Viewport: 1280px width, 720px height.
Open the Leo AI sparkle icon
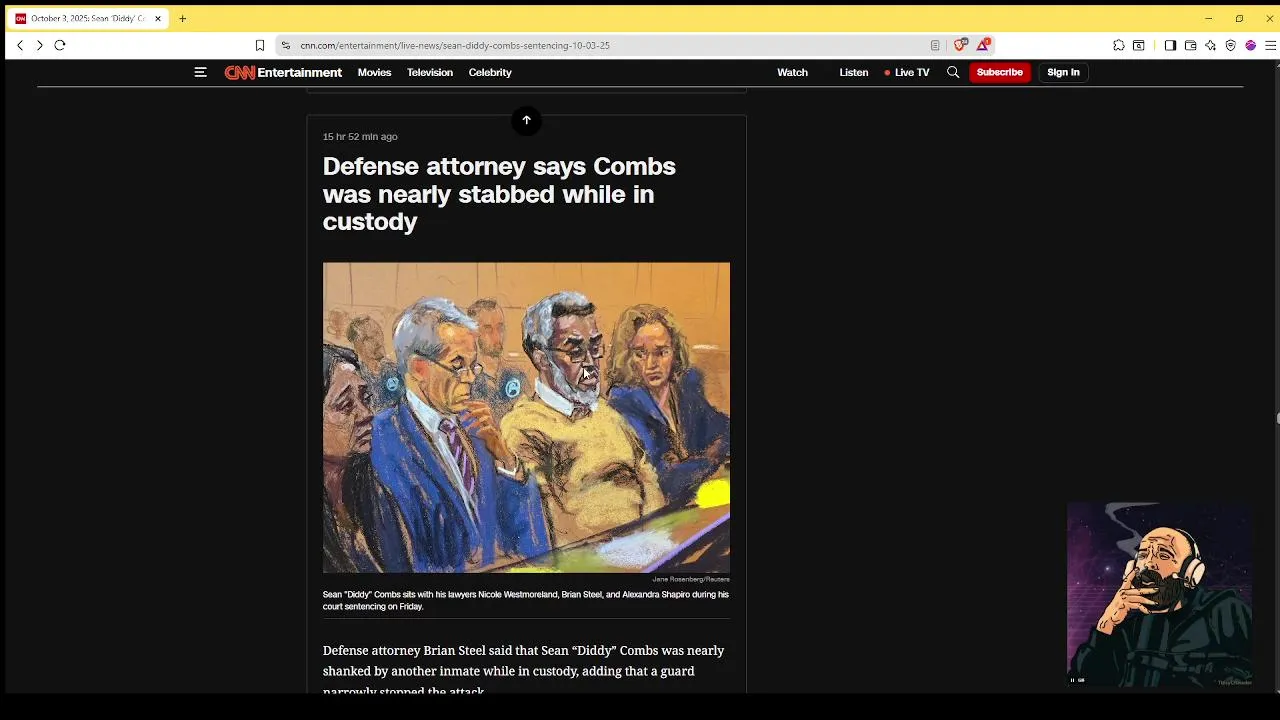pos(1210,45)
